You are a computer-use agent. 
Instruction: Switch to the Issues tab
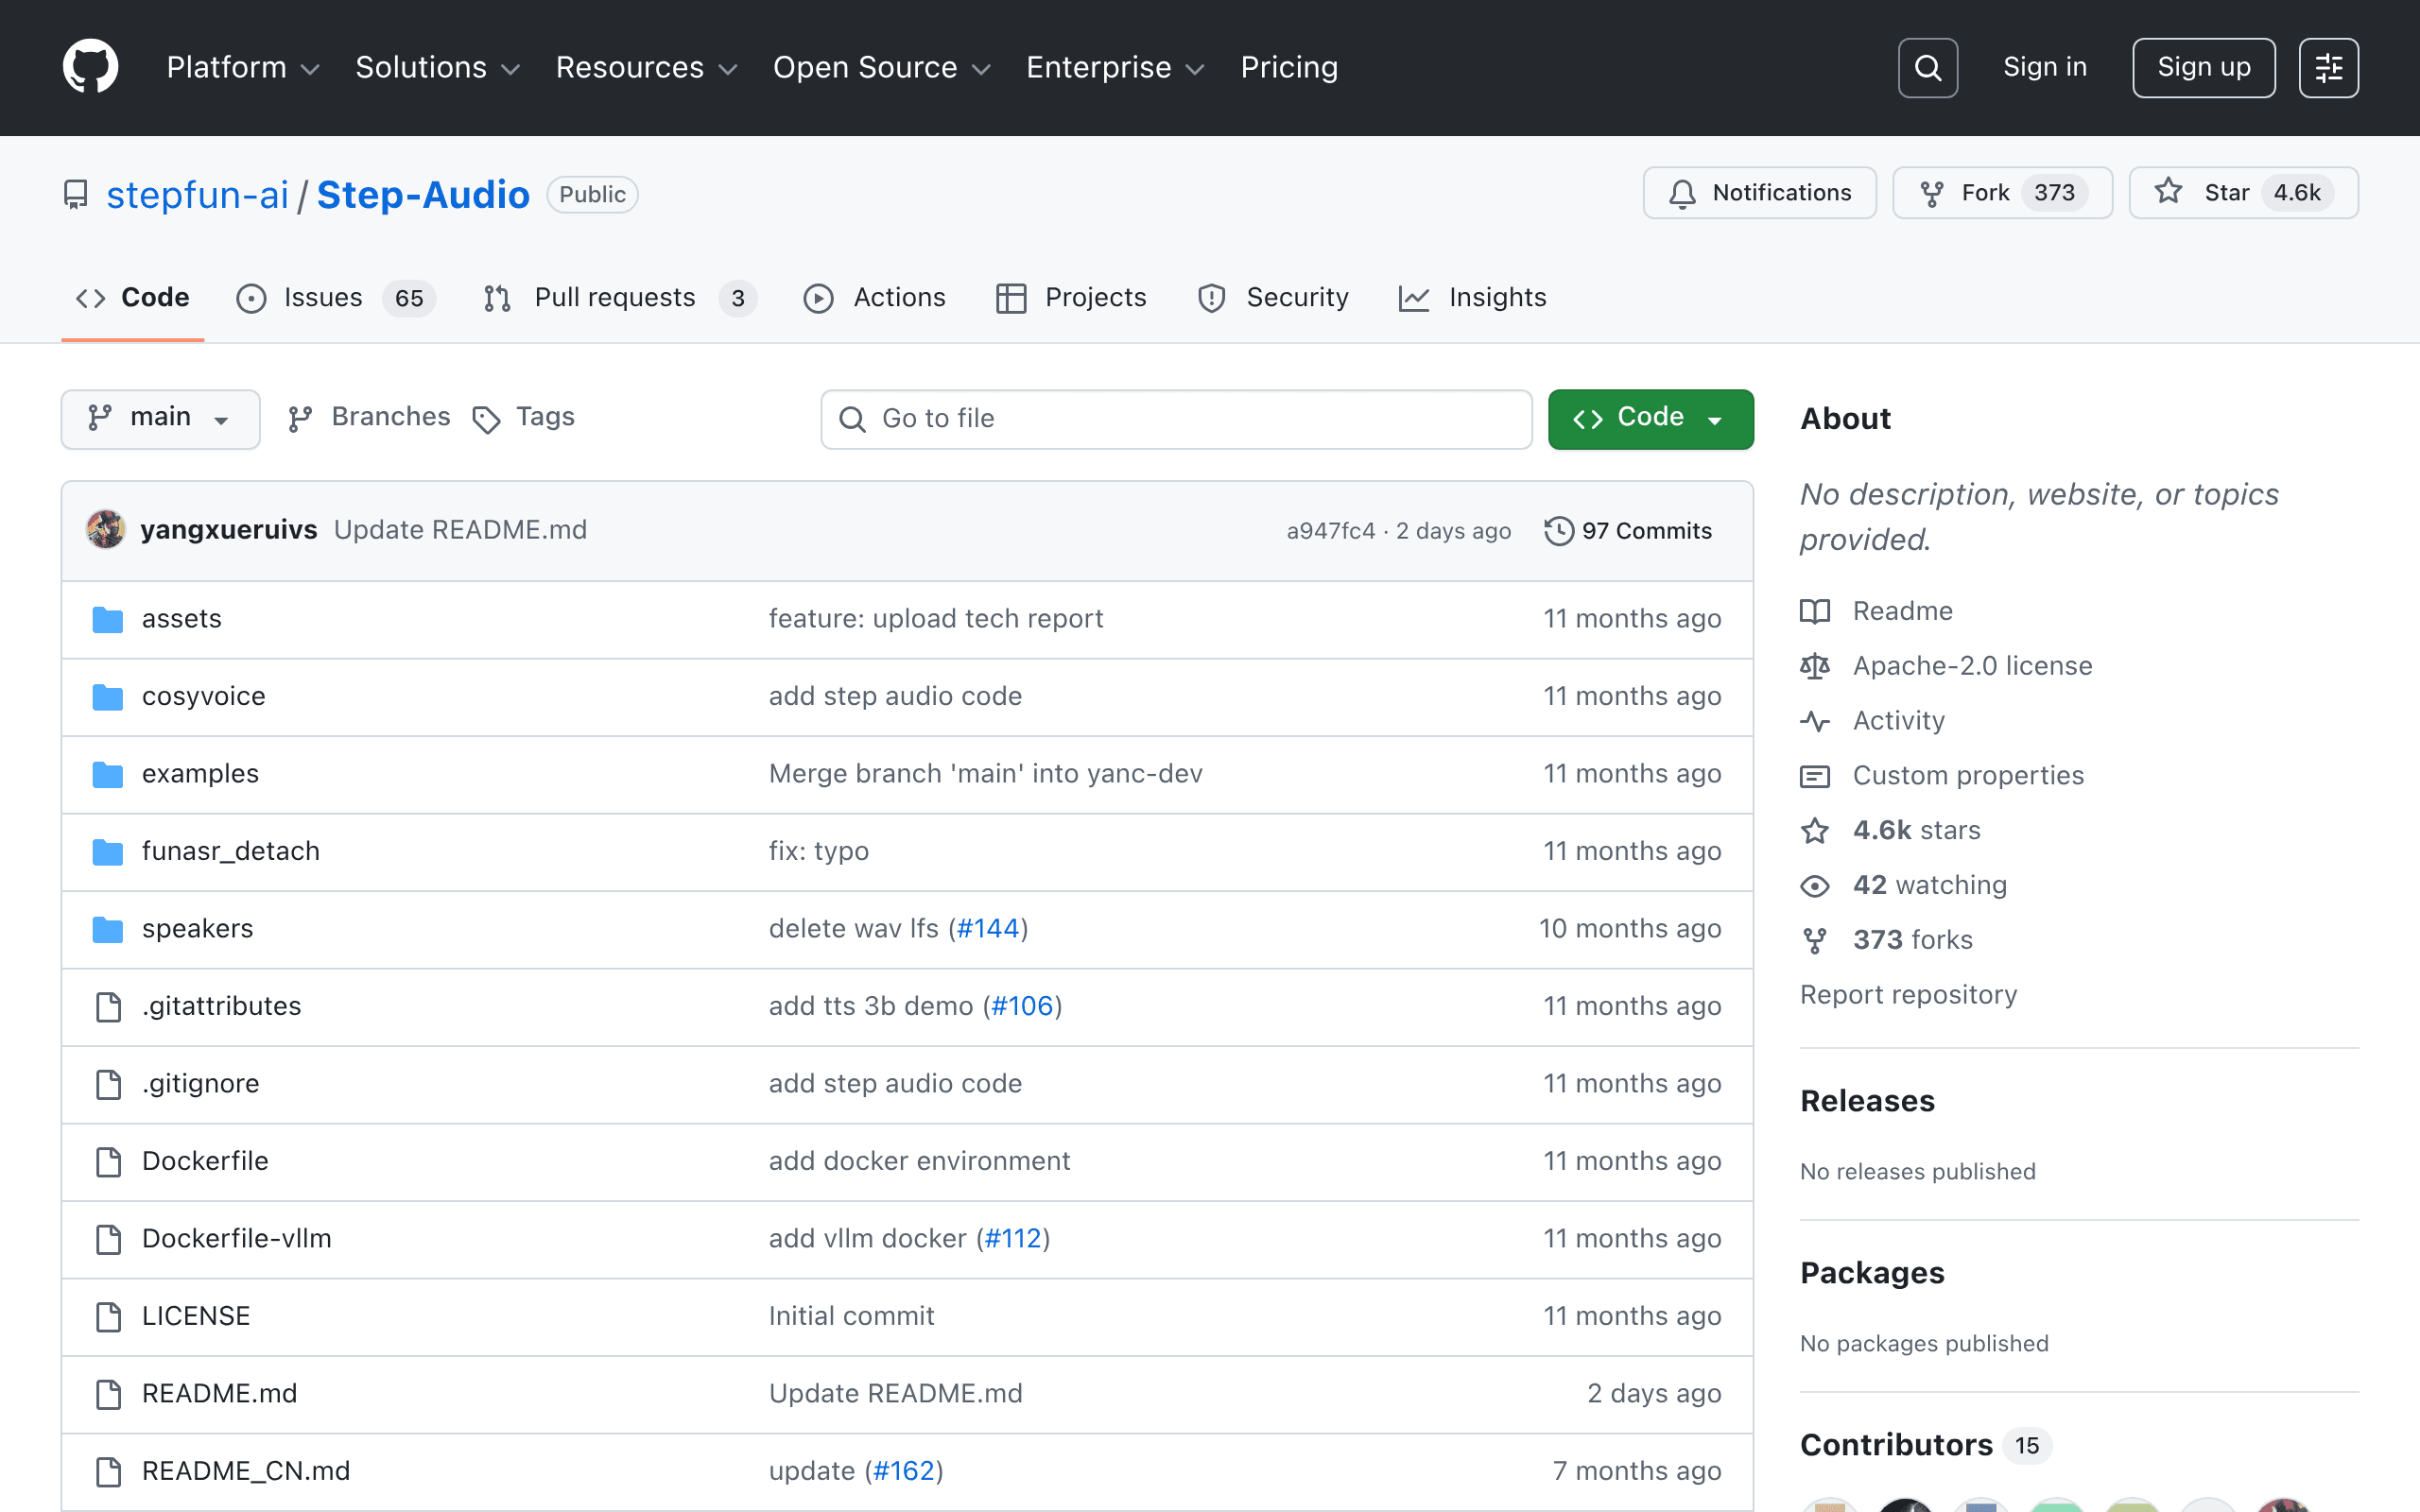(335, 298)
